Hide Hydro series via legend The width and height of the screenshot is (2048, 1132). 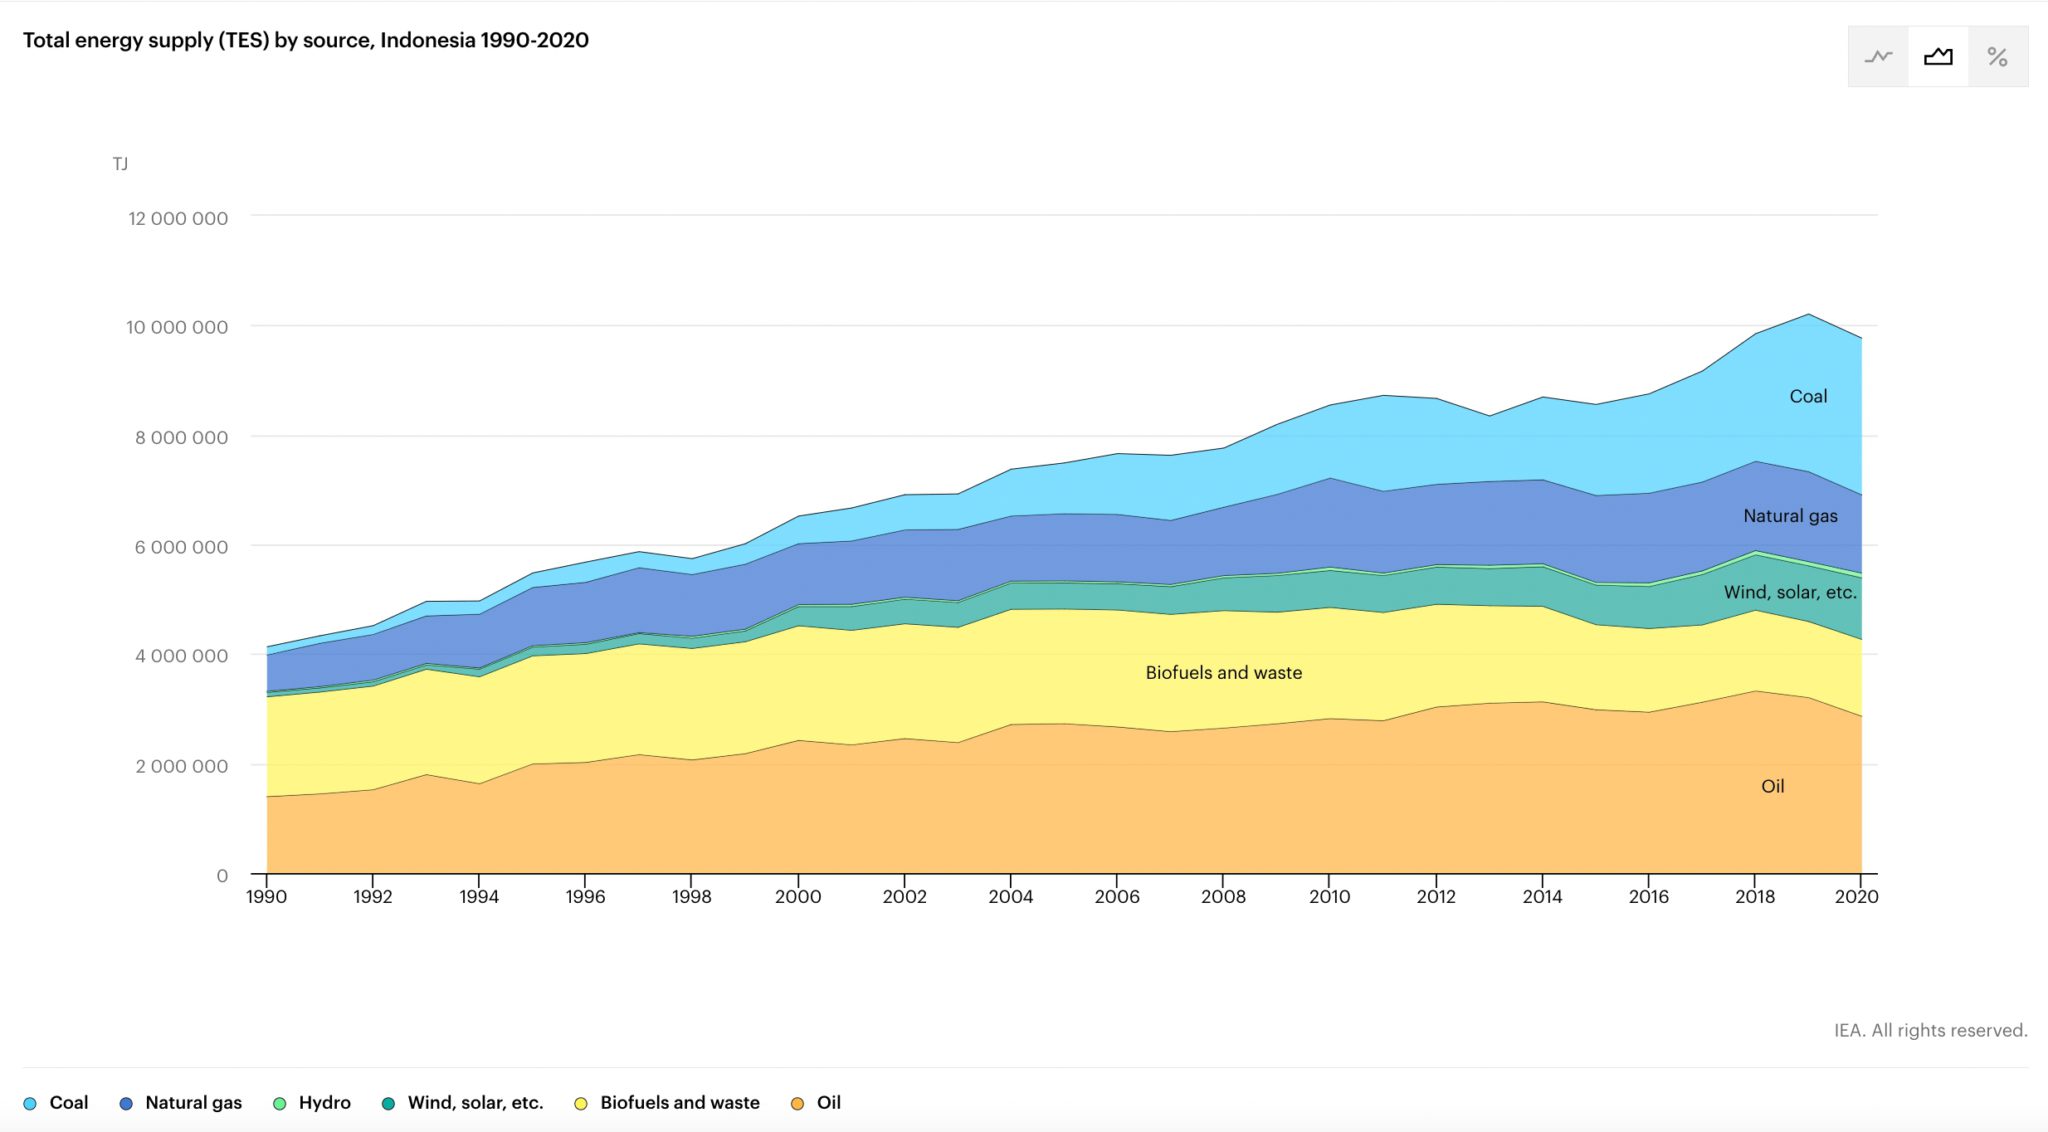[324, 1102]
